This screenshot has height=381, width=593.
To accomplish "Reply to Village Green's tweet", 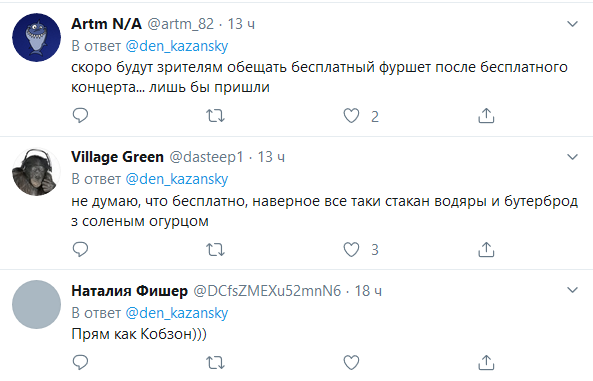I will click(80, 249).
